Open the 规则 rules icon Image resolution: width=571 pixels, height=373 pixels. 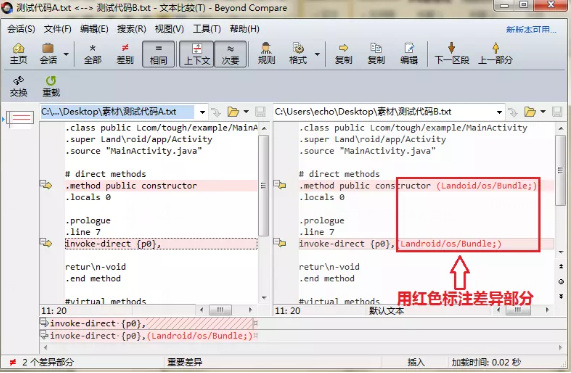tap(266, 54)
